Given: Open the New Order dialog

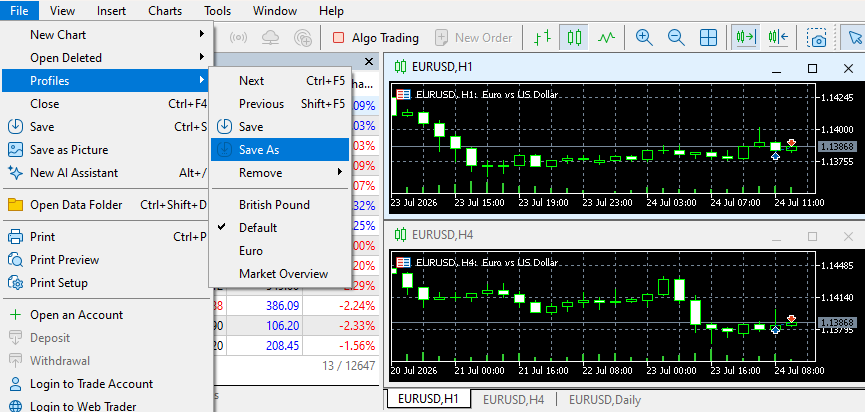Looking at the screenshot, I should (474, 38).
